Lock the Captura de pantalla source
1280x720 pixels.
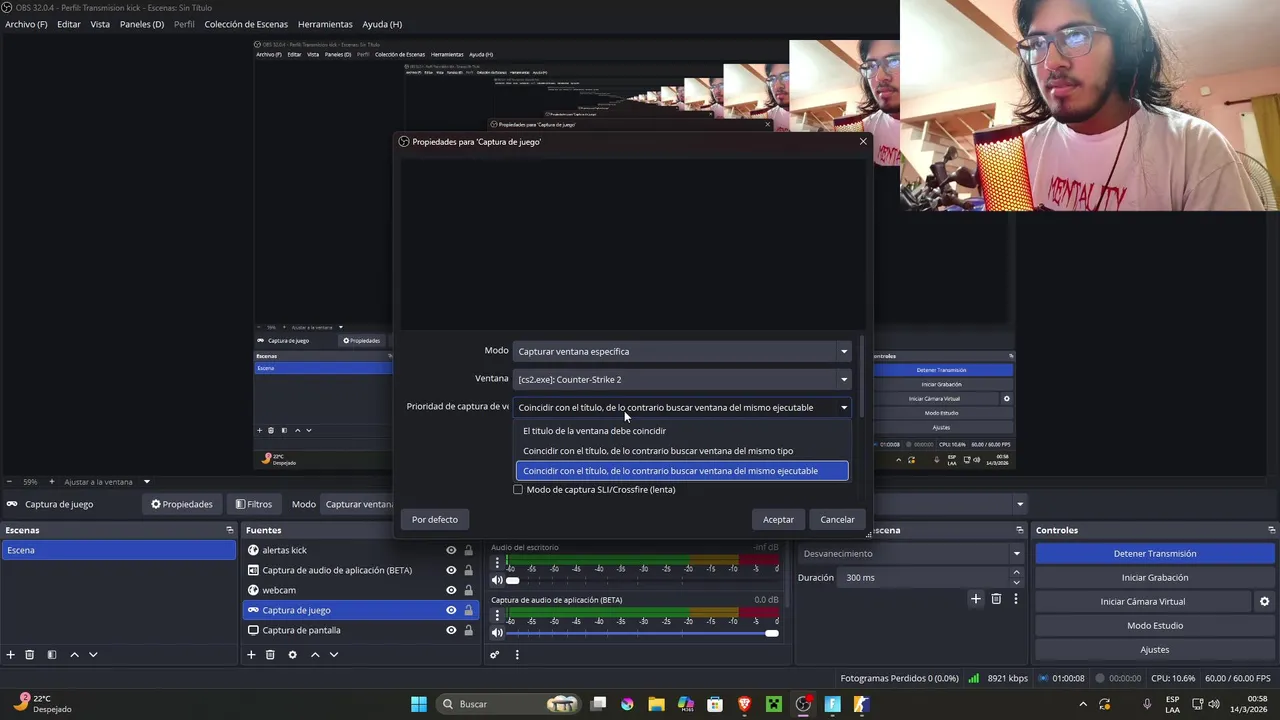(468, 630)
